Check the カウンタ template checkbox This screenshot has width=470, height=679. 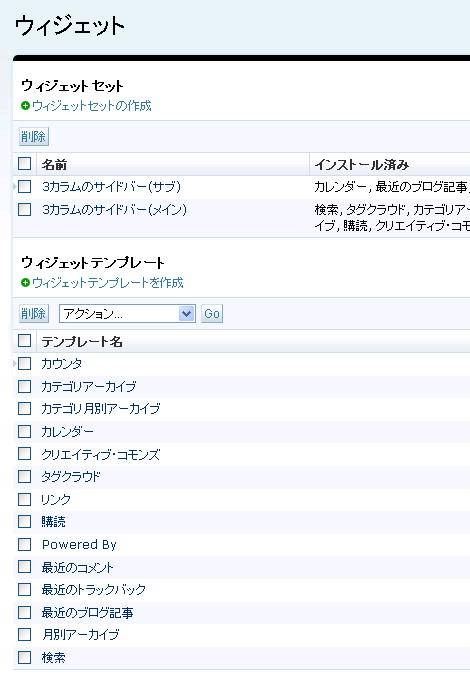(x=25, y=363)
